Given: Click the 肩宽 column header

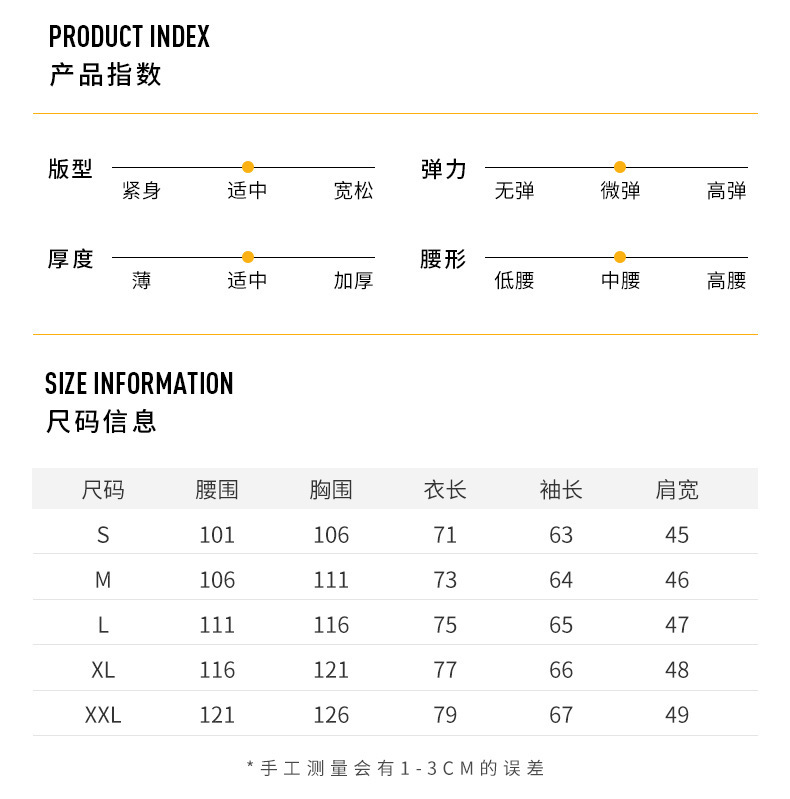Looking at the screenshot, I should [x=677, y=490].
